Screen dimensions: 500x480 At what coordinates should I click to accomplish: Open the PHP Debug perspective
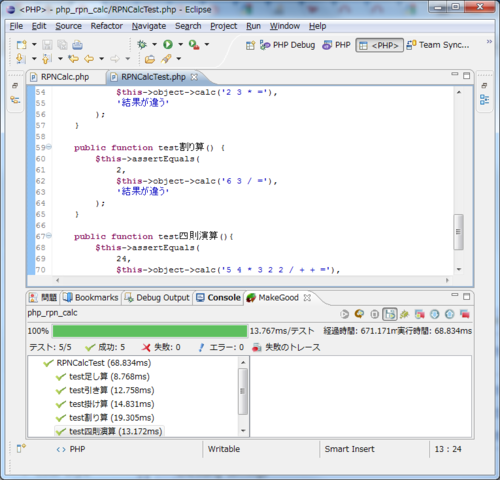pos(287,45)
